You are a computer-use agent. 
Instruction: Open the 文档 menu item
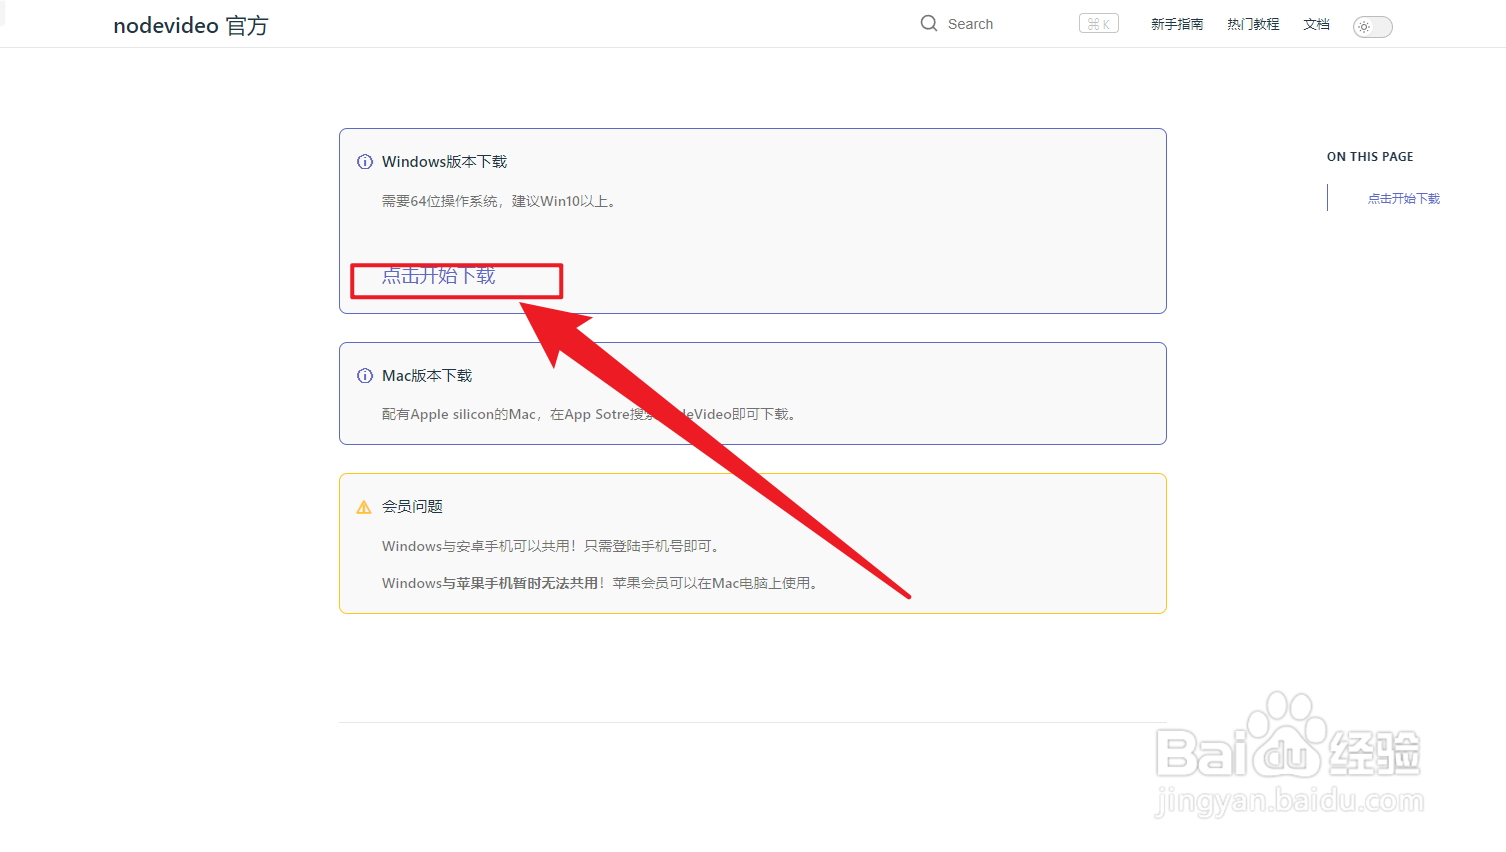(x=1316, y=24)
